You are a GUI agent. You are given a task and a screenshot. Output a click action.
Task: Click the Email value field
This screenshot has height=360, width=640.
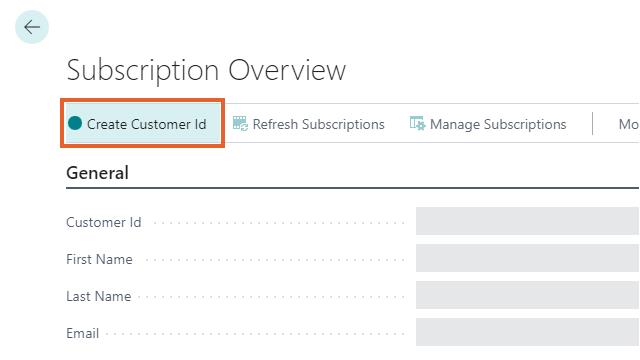[527, 332]
